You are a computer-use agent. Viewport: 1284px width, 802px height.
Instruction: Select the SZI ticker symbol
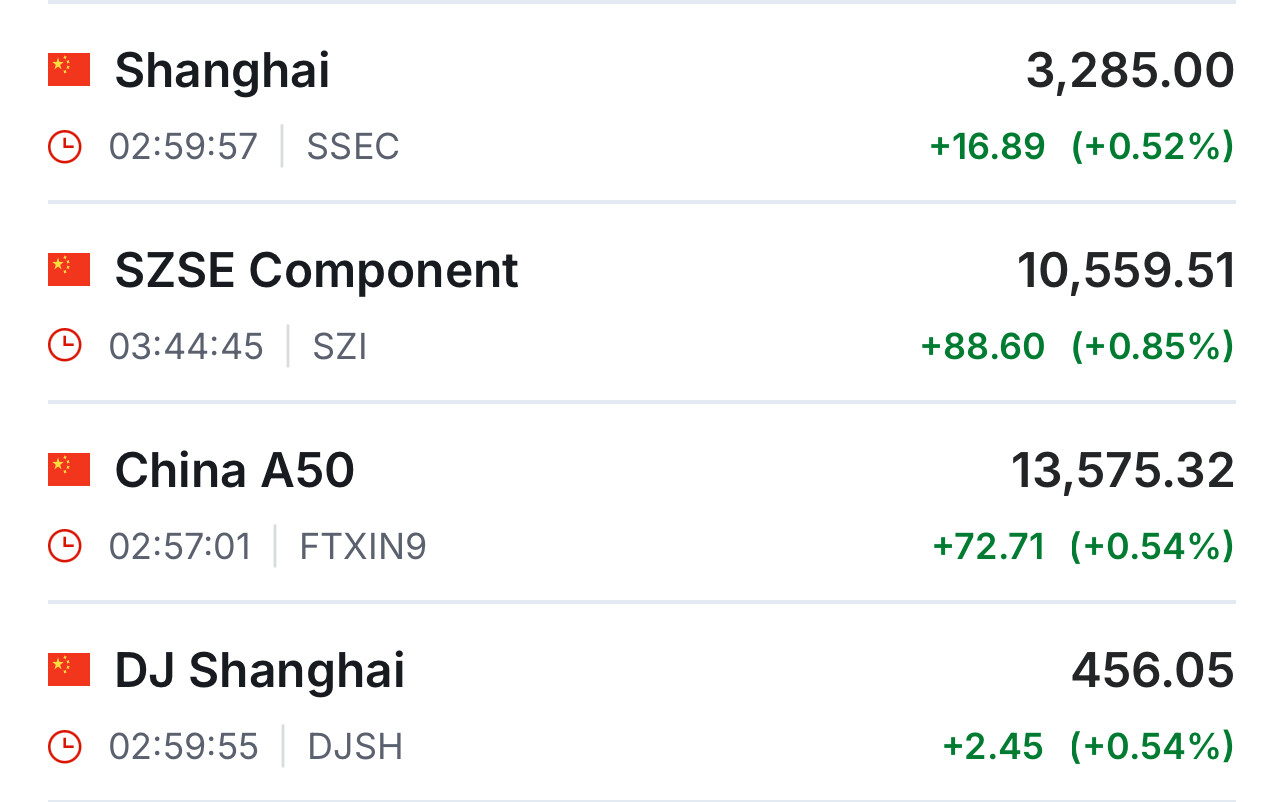pos(340,347)
